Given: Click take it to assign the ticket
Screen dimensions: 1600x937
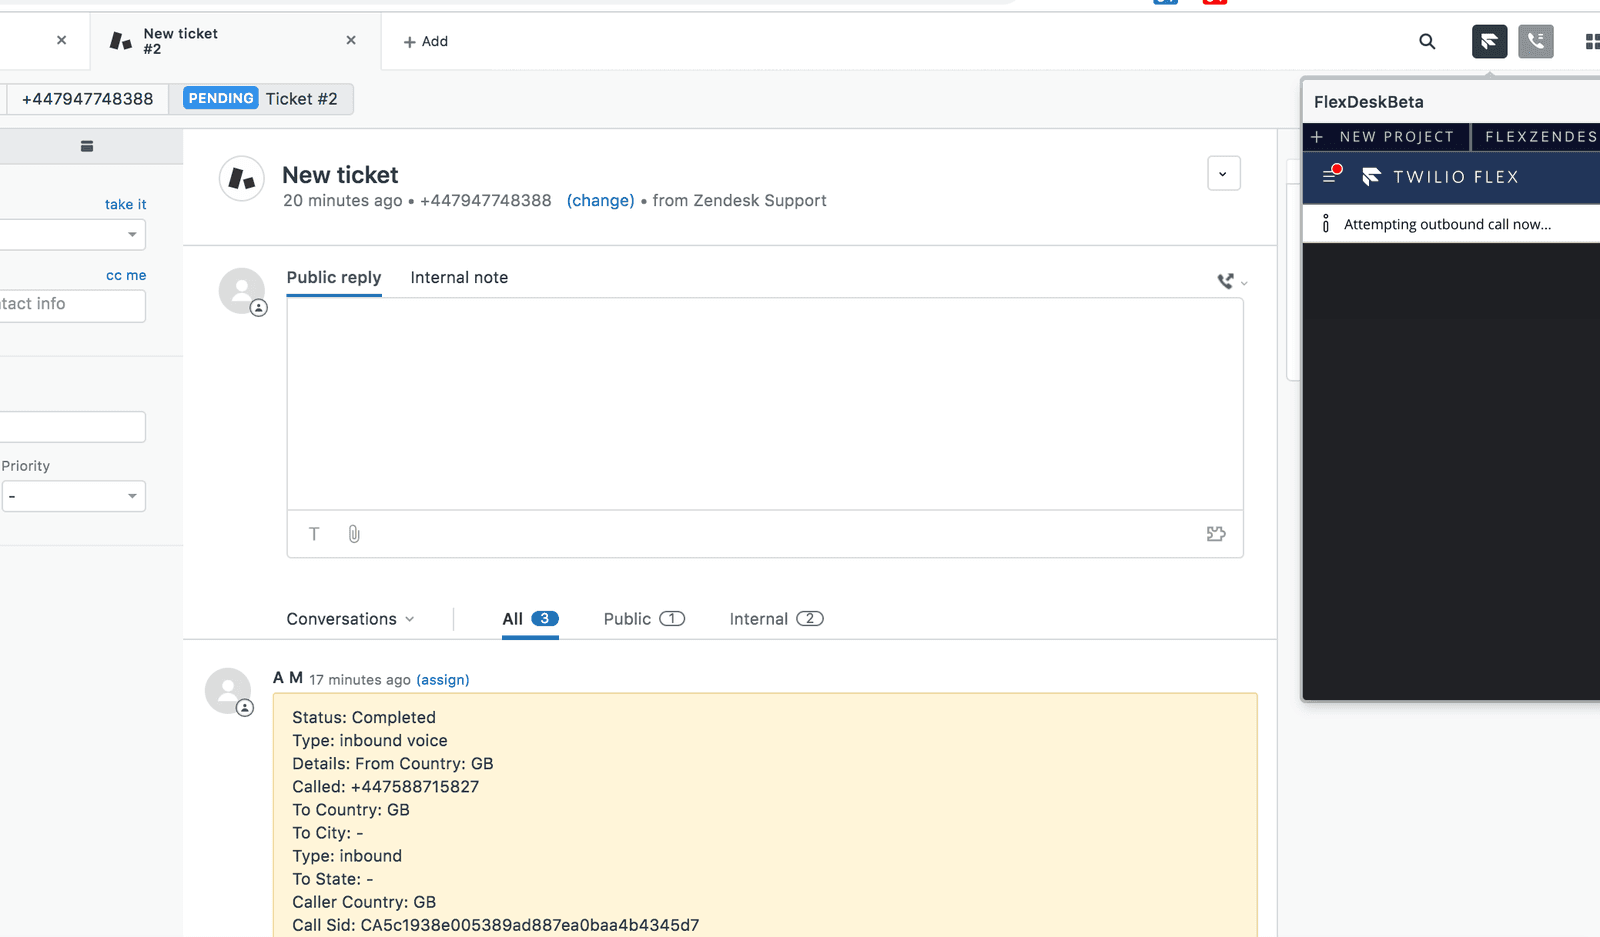Looking at the screenshot, I should click(x=125, y=203).
